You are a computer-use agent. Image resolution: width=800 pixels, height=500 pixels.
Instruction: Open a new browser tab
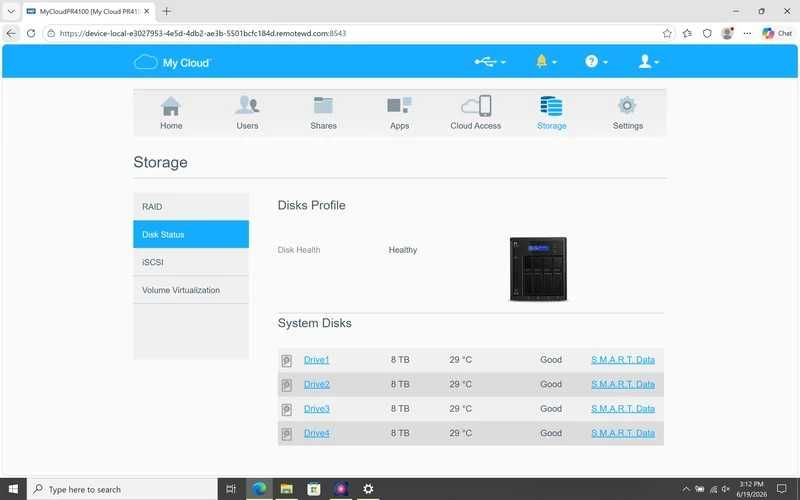(x=166, y=11)
